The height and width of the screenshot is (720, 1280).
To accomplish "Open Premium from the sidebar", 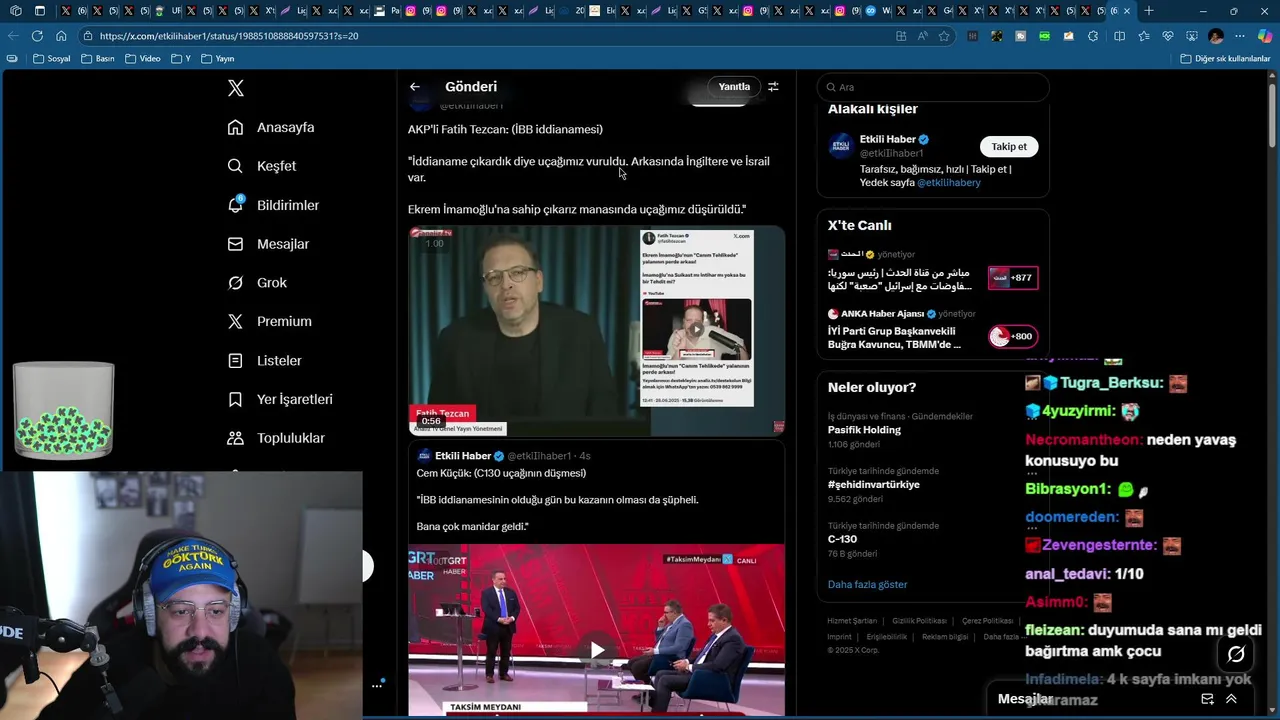I will (x=269, y=321).
